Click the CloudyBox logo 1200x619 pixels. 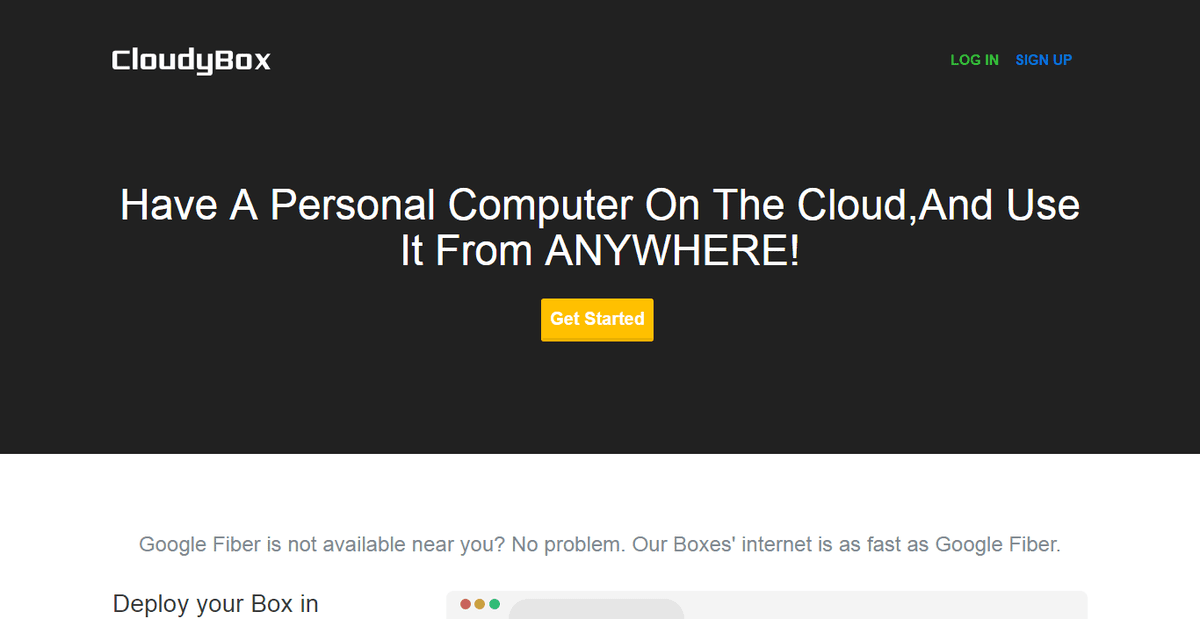(x=191, y=60)
